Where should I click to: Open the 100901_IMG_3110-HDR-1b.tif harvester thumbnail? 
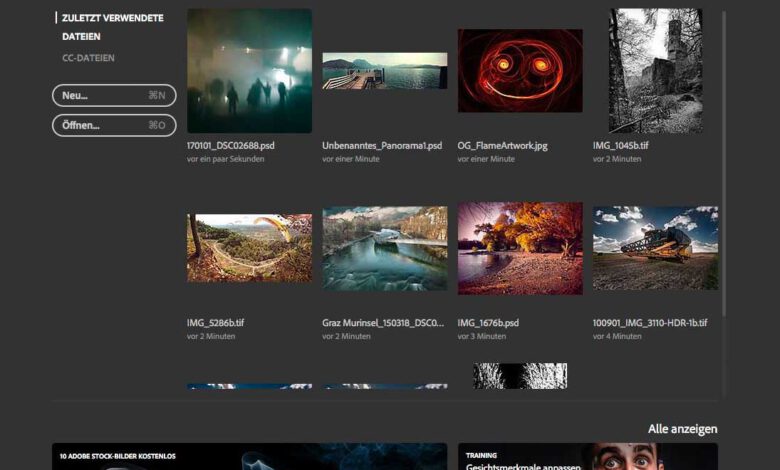pos(655,248)
